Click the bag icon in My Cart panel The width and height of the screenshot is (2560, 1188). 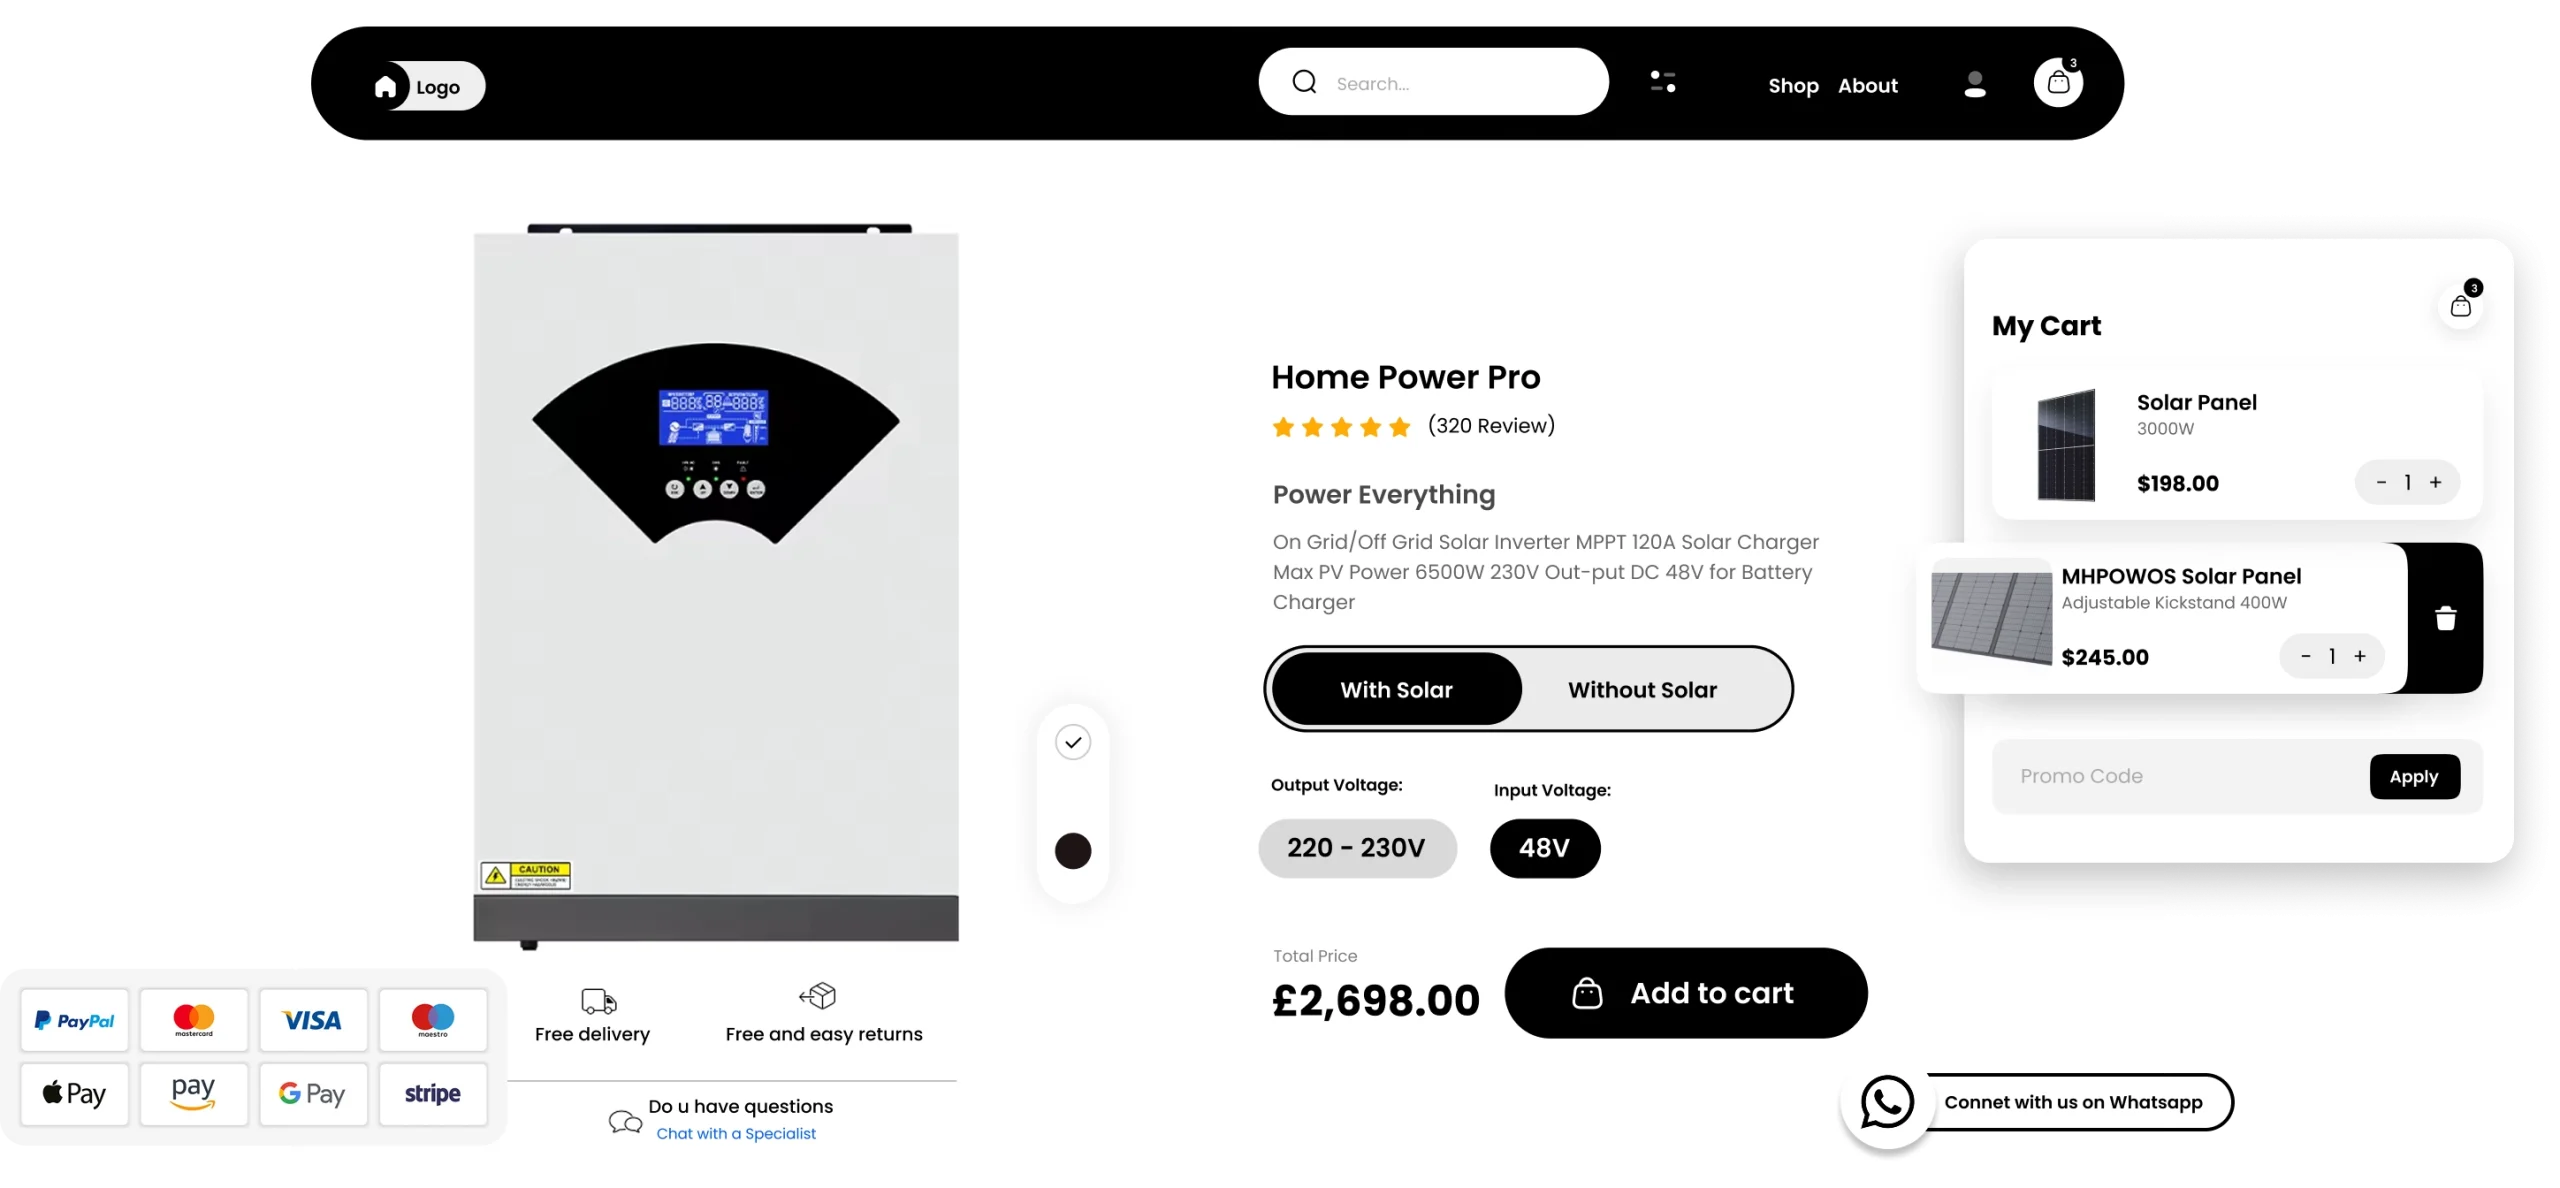click(2461, 306)
